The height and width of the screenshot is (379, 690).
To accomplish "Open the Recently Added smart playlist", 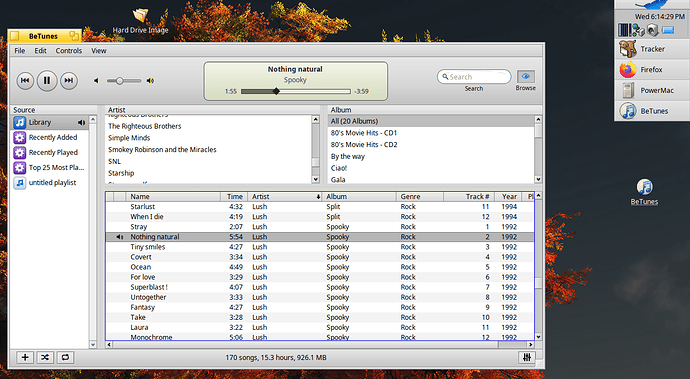I will point(49,137).
